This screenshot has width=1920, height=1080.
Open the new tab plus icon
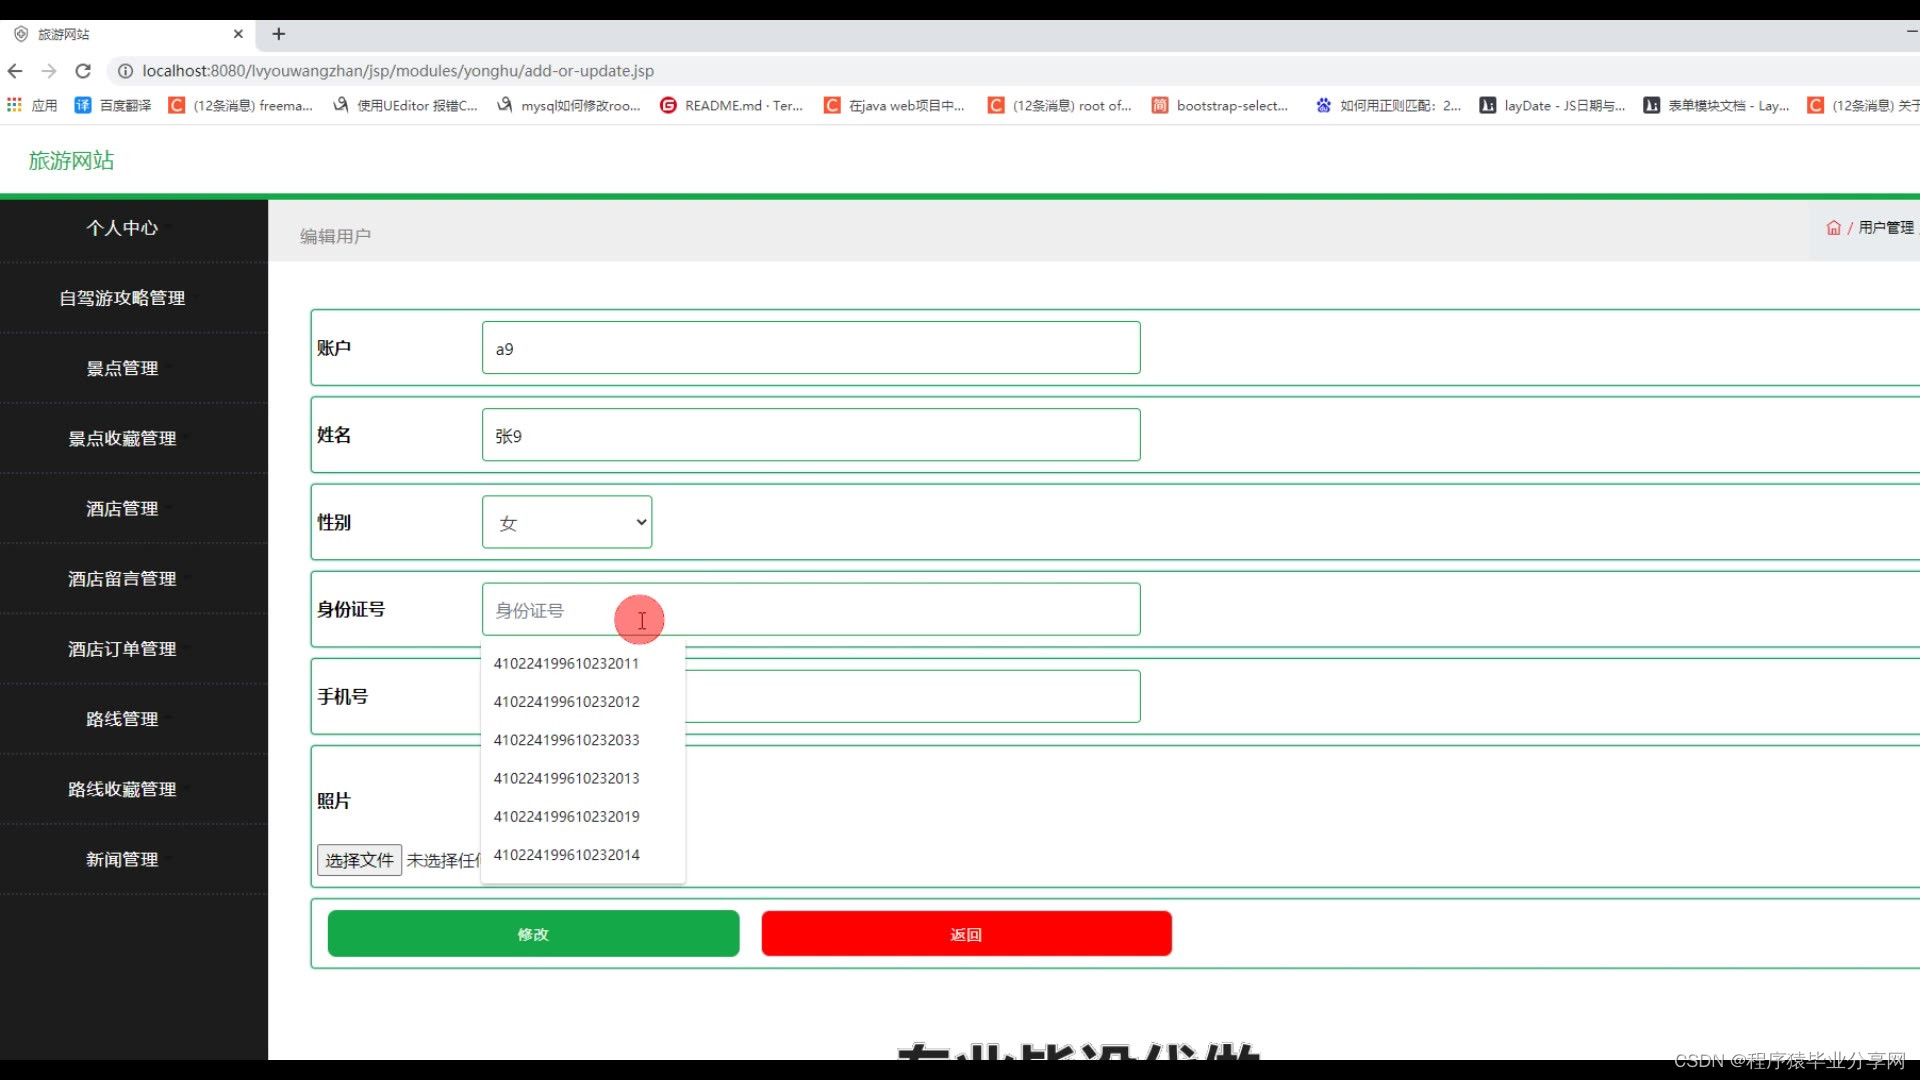279,34
